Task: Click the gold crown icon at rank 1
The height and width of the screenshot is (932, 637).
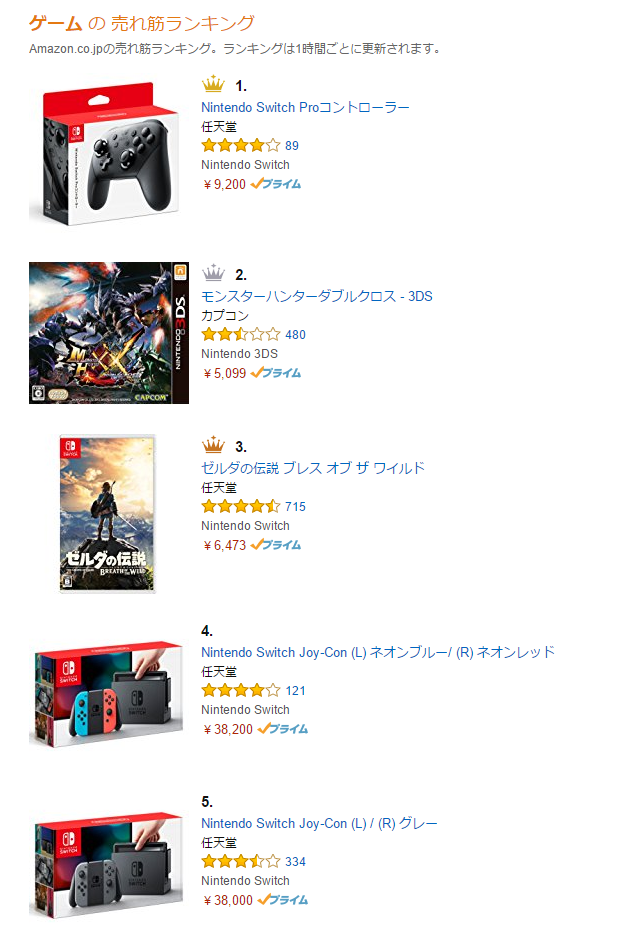Action: (x=213, y=85)
